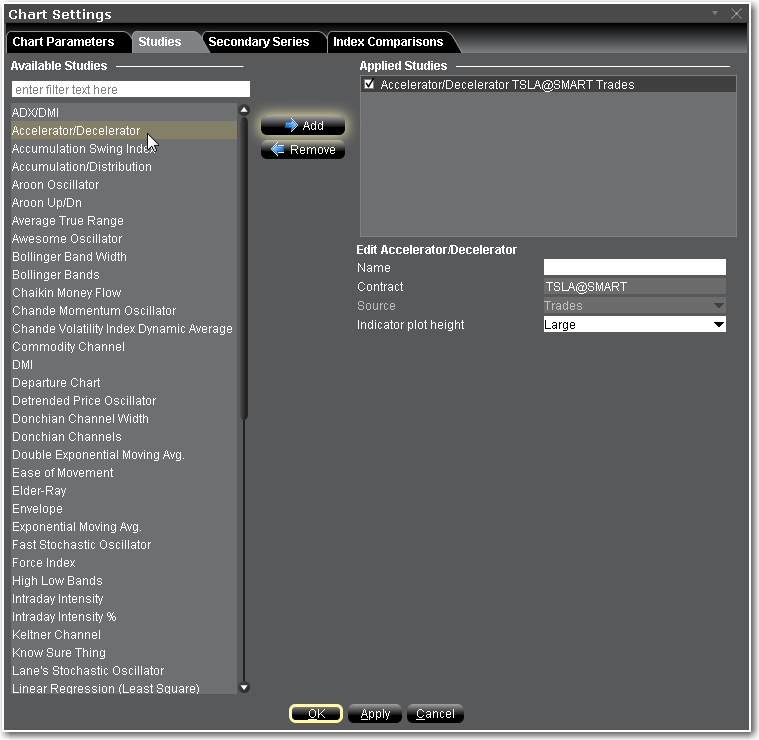The image size is (759, 740).
Task: Open the disabled Source Trades dropdown
Action: [x=717, y=306]
